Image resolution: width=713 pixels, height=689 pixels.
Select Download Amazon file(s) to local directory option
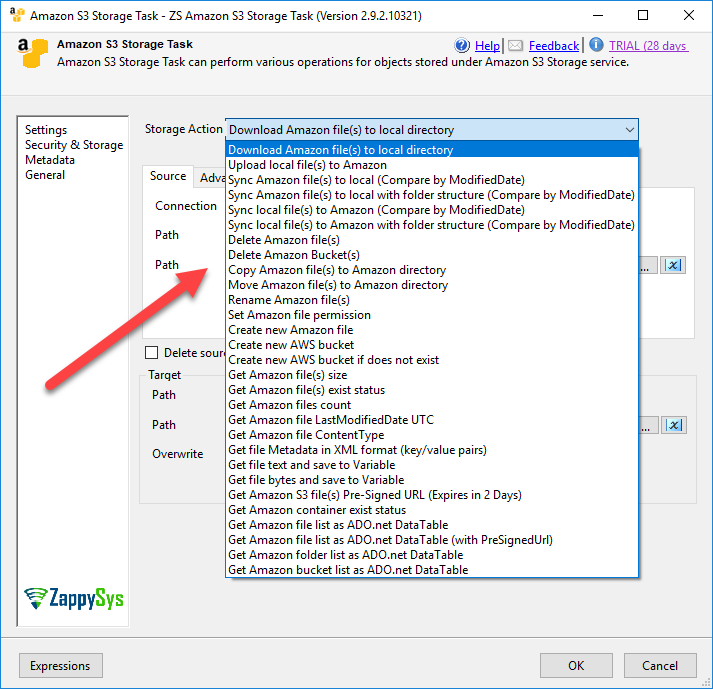click(432, 150)
